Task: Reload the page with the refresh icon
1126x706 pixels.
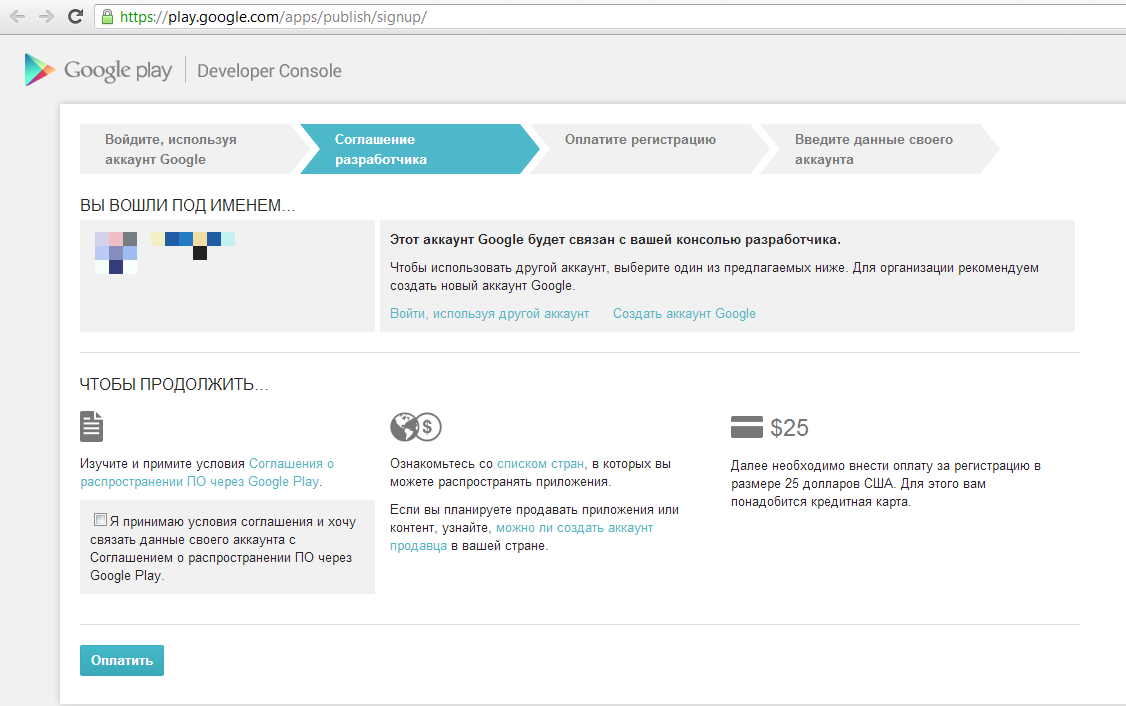Action: tap(75, 17)
